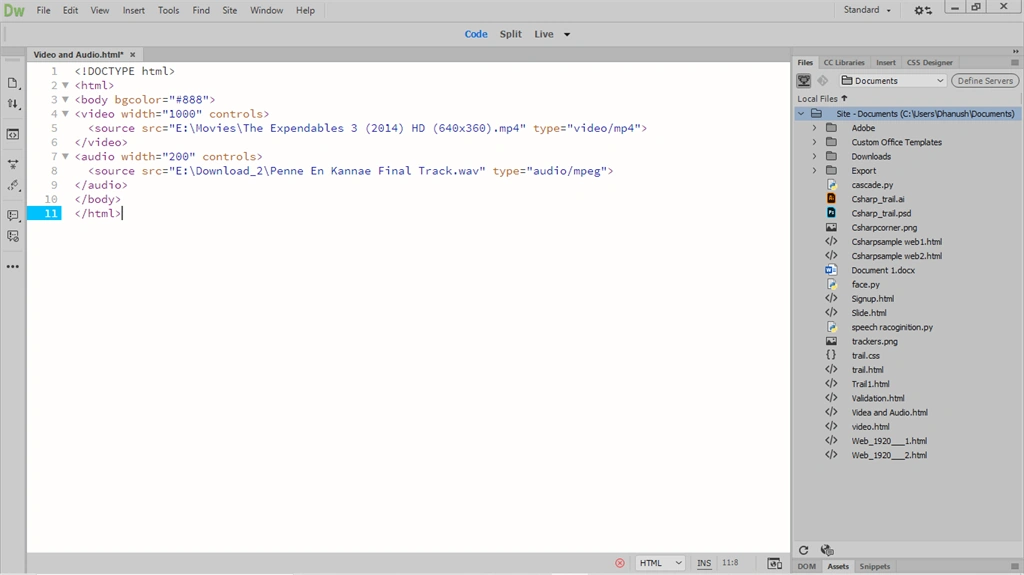Toggle the INS insert mode indicator
The width and height of the screenshot is (1024, 575).
tap(703, 563)
